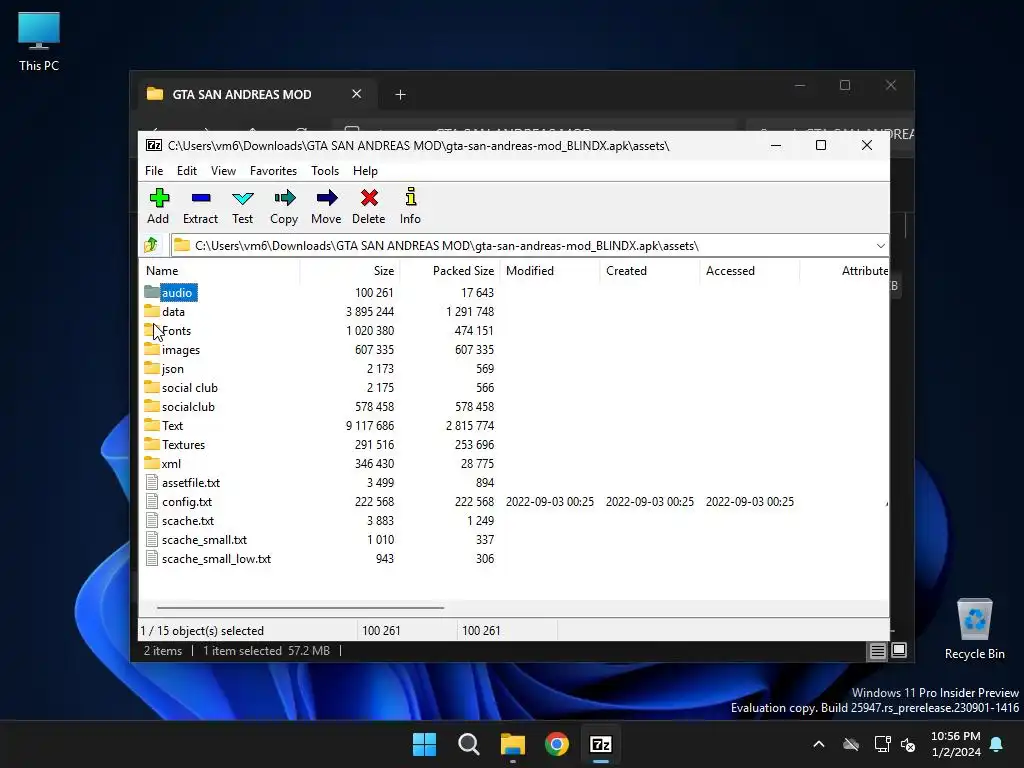This screenshot has width=1024, height=768.
Task: Click the json folder icon
Action: 152,368
